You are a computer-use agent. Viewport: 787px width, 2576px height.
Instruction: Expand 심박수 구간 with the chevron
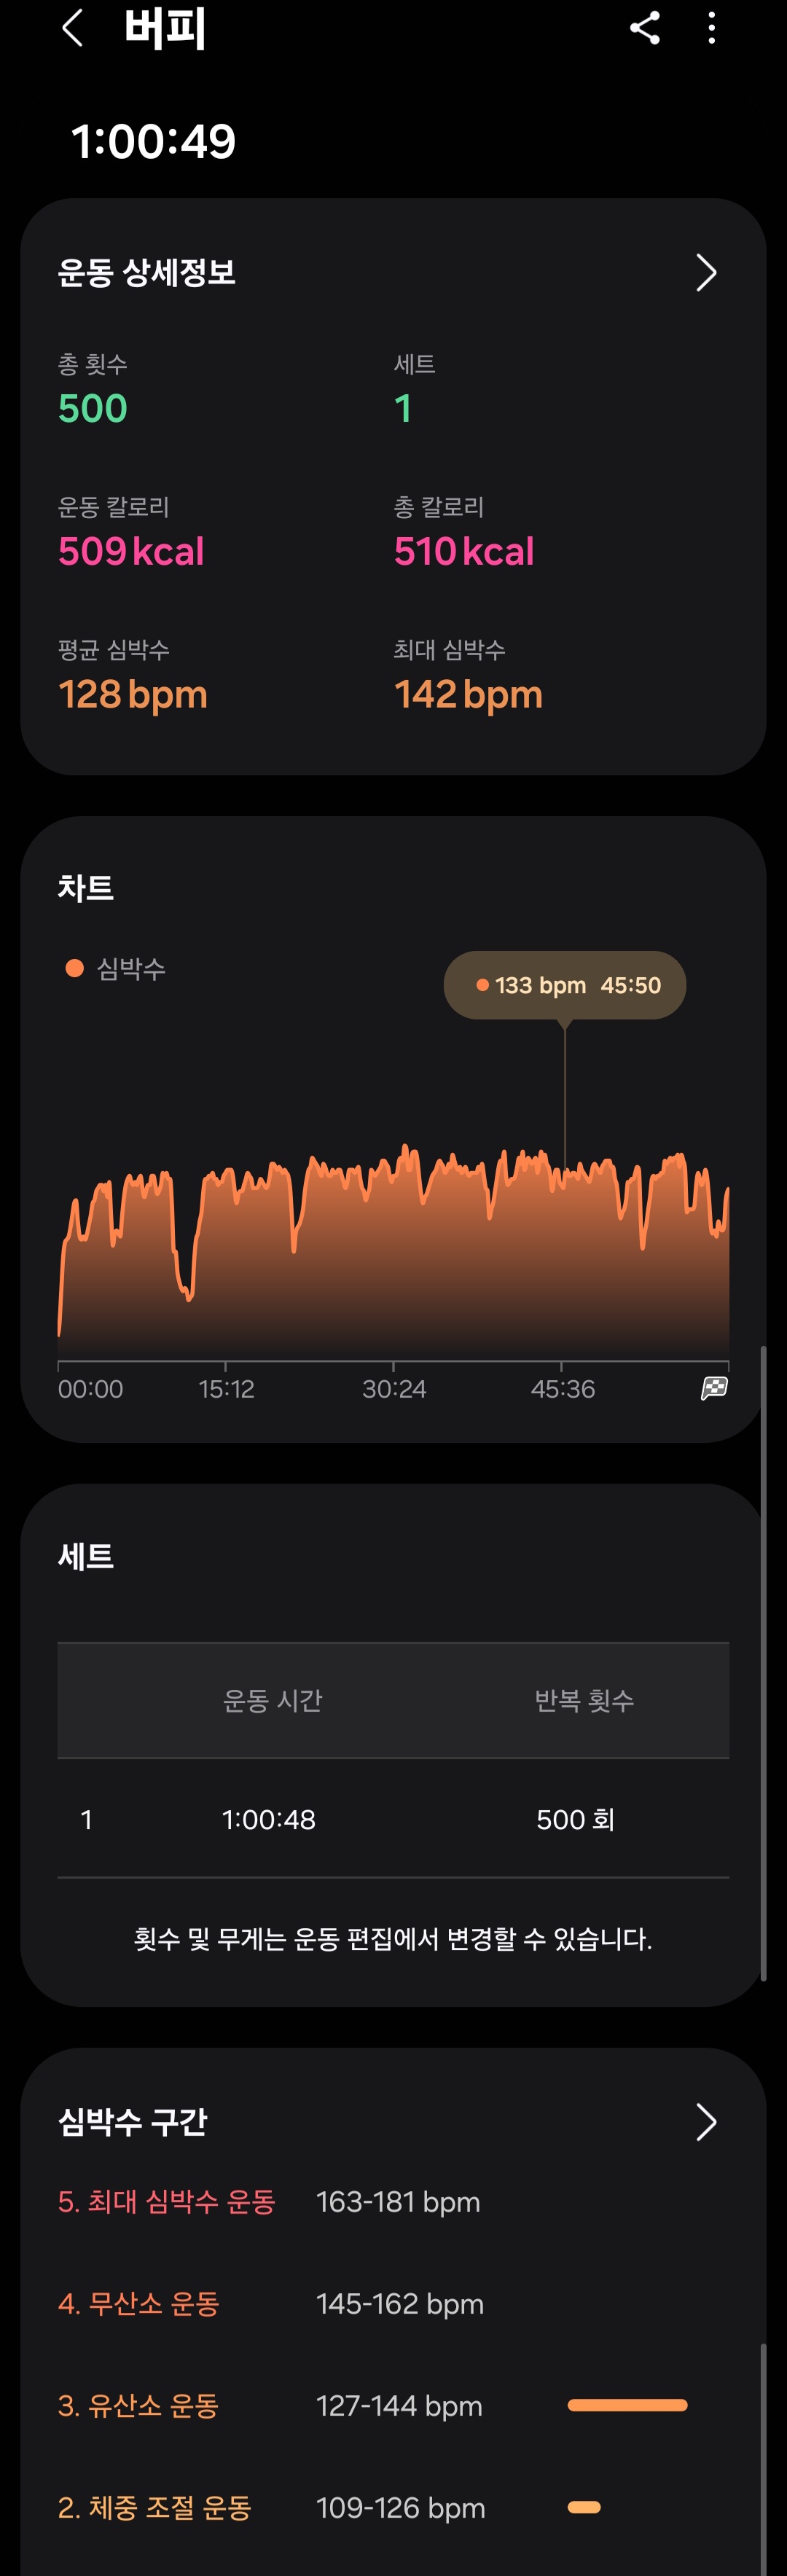click(x=706, y=2121)
